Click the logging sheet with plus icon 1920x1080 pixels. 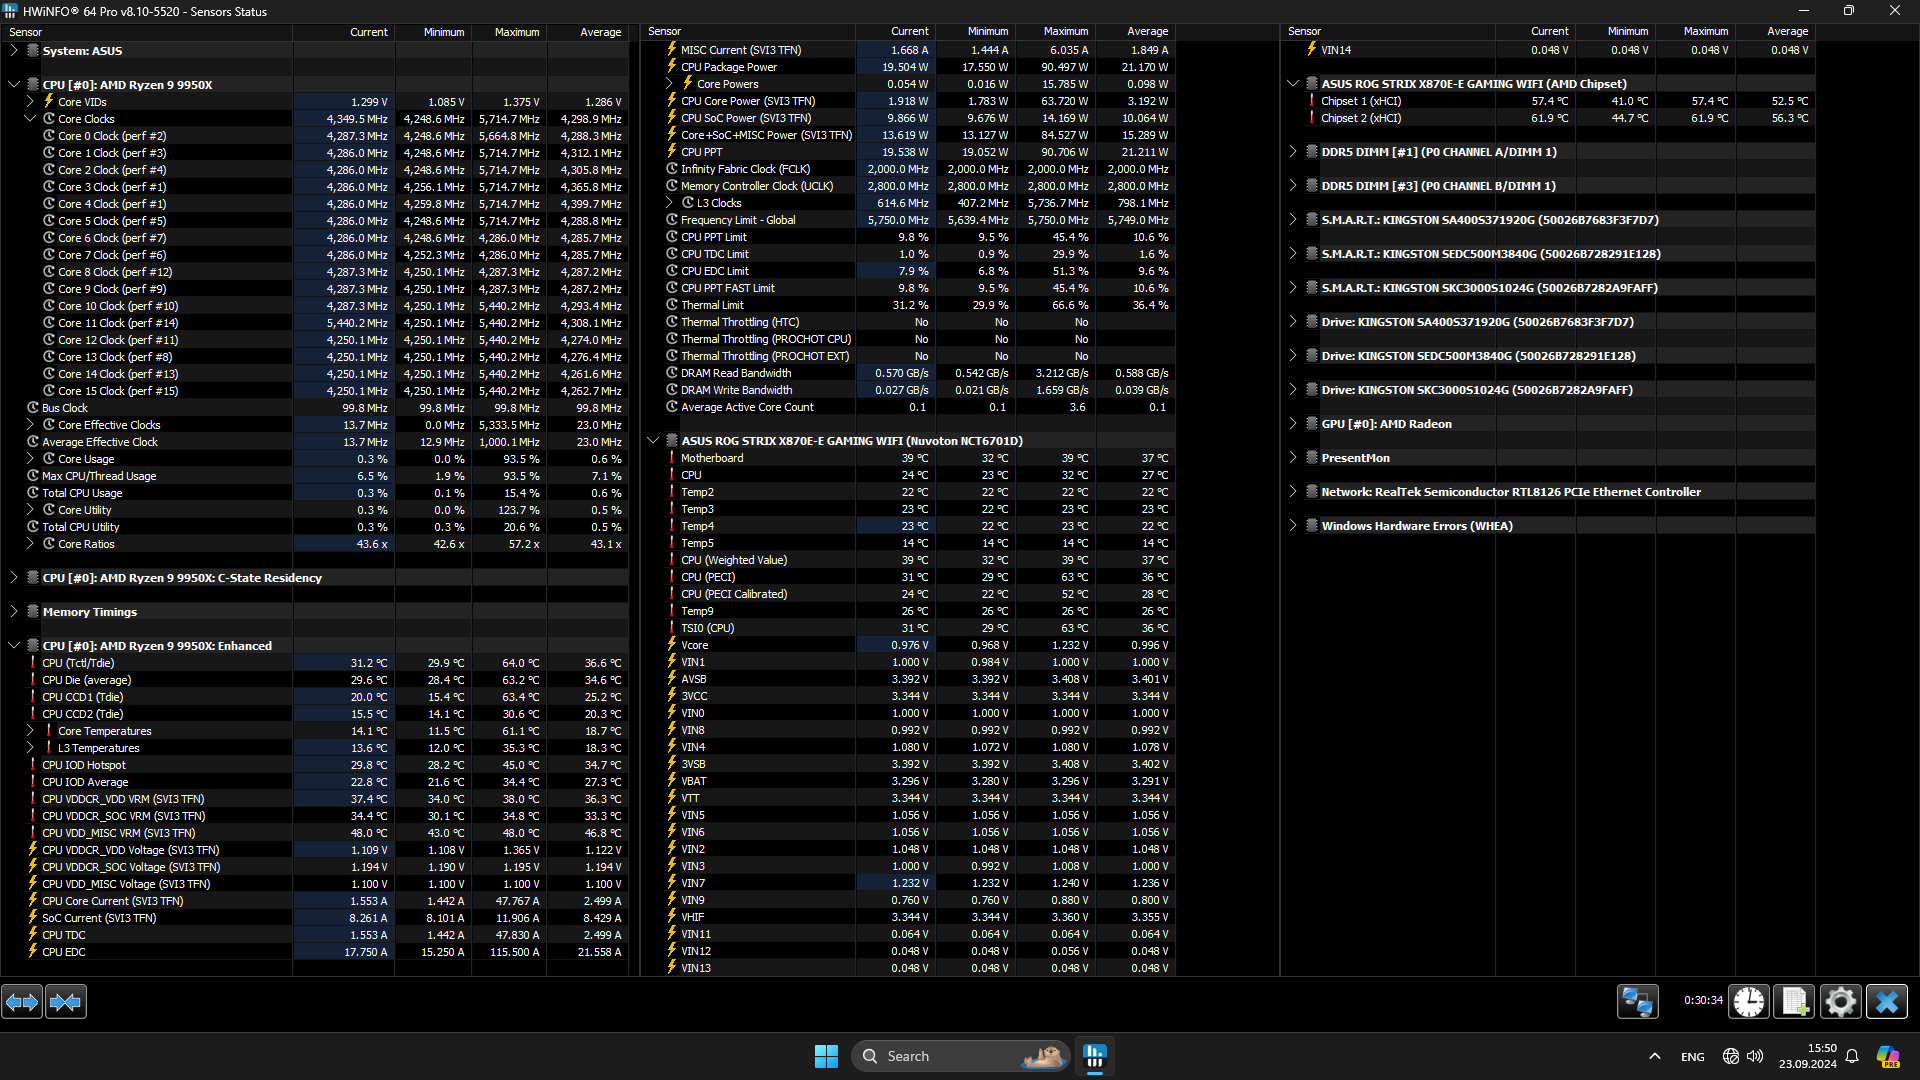(1794, 1001)
